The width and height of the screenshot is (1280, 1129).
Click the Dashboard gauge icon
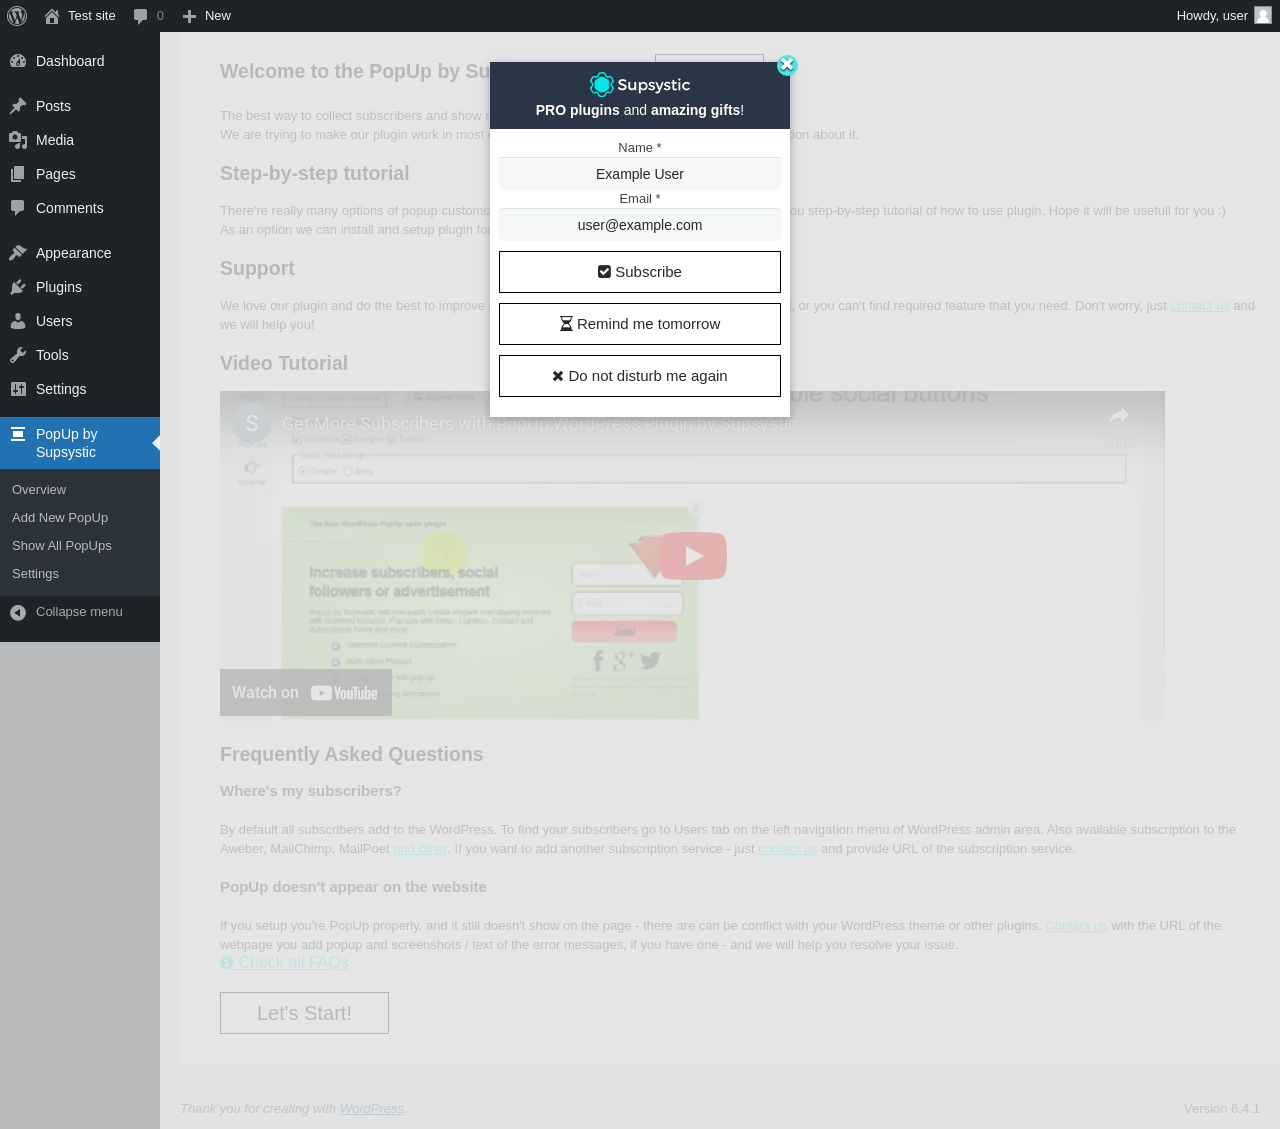tap(18, 61)
